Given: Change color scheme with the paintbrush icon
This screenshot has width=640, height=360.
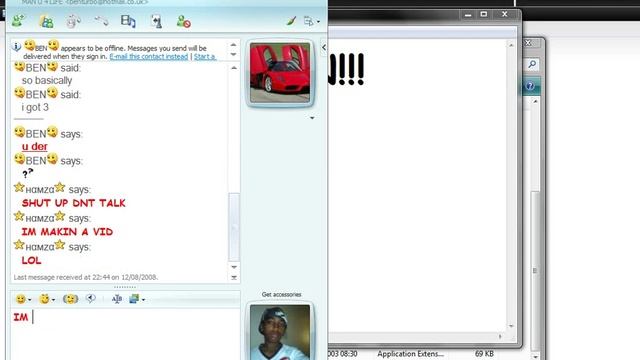Looking at the screenshot, I should (x=291, y=20).
